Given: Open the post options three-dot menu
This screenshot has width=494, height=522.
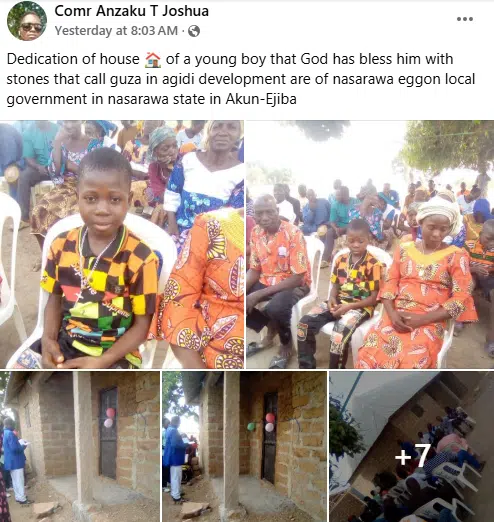Looking at the screenshot, I should click(465, 19).
